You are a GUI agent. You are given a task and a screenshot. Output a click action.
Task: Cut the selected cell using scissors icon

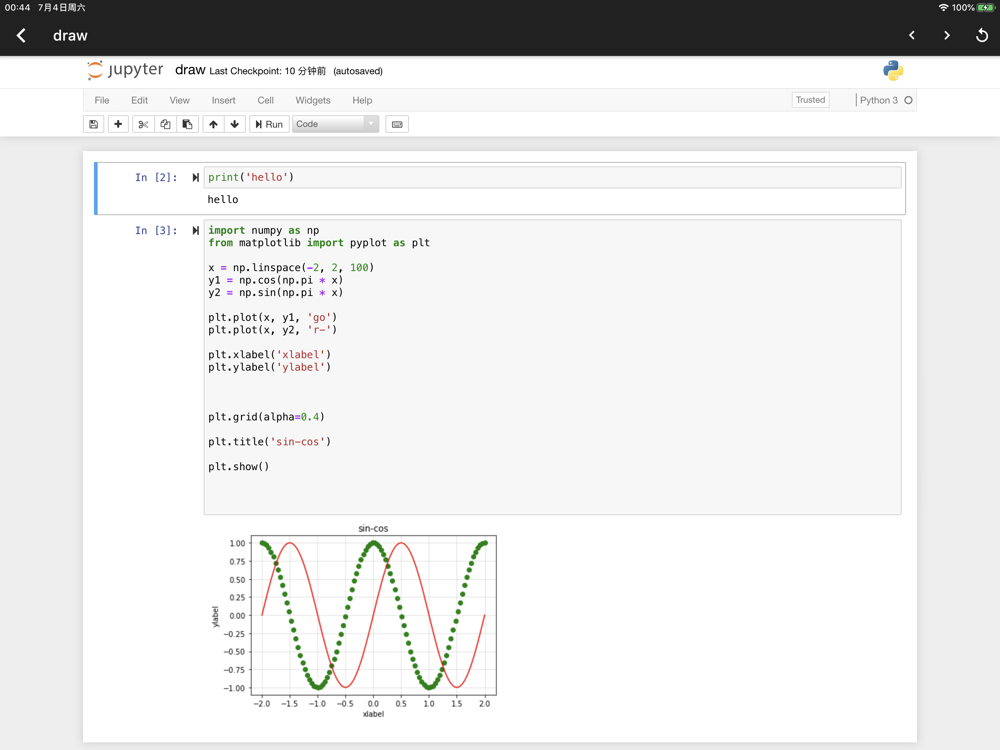[143, 124]
